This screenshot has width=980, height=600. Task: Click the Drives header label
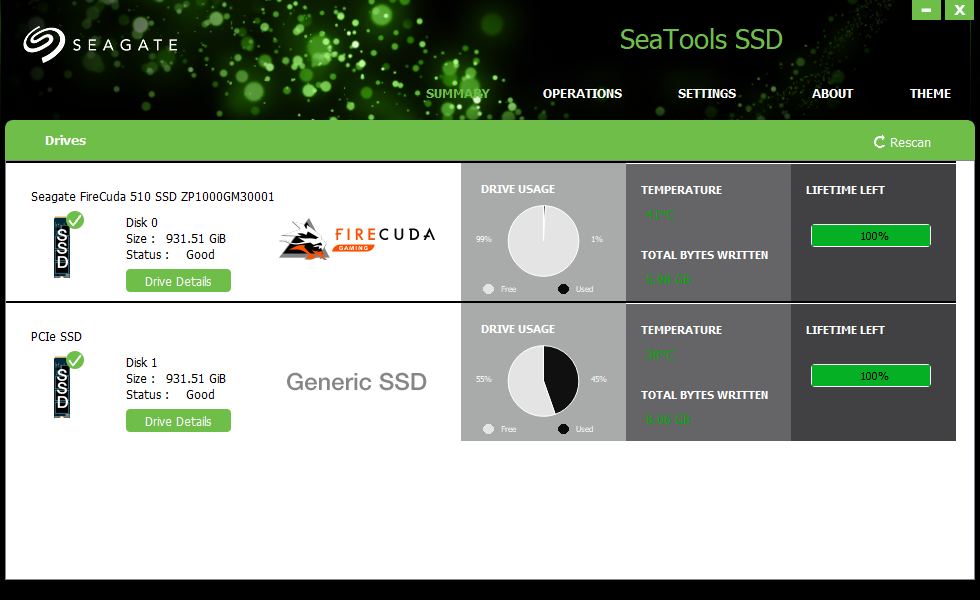coord(66,141)
